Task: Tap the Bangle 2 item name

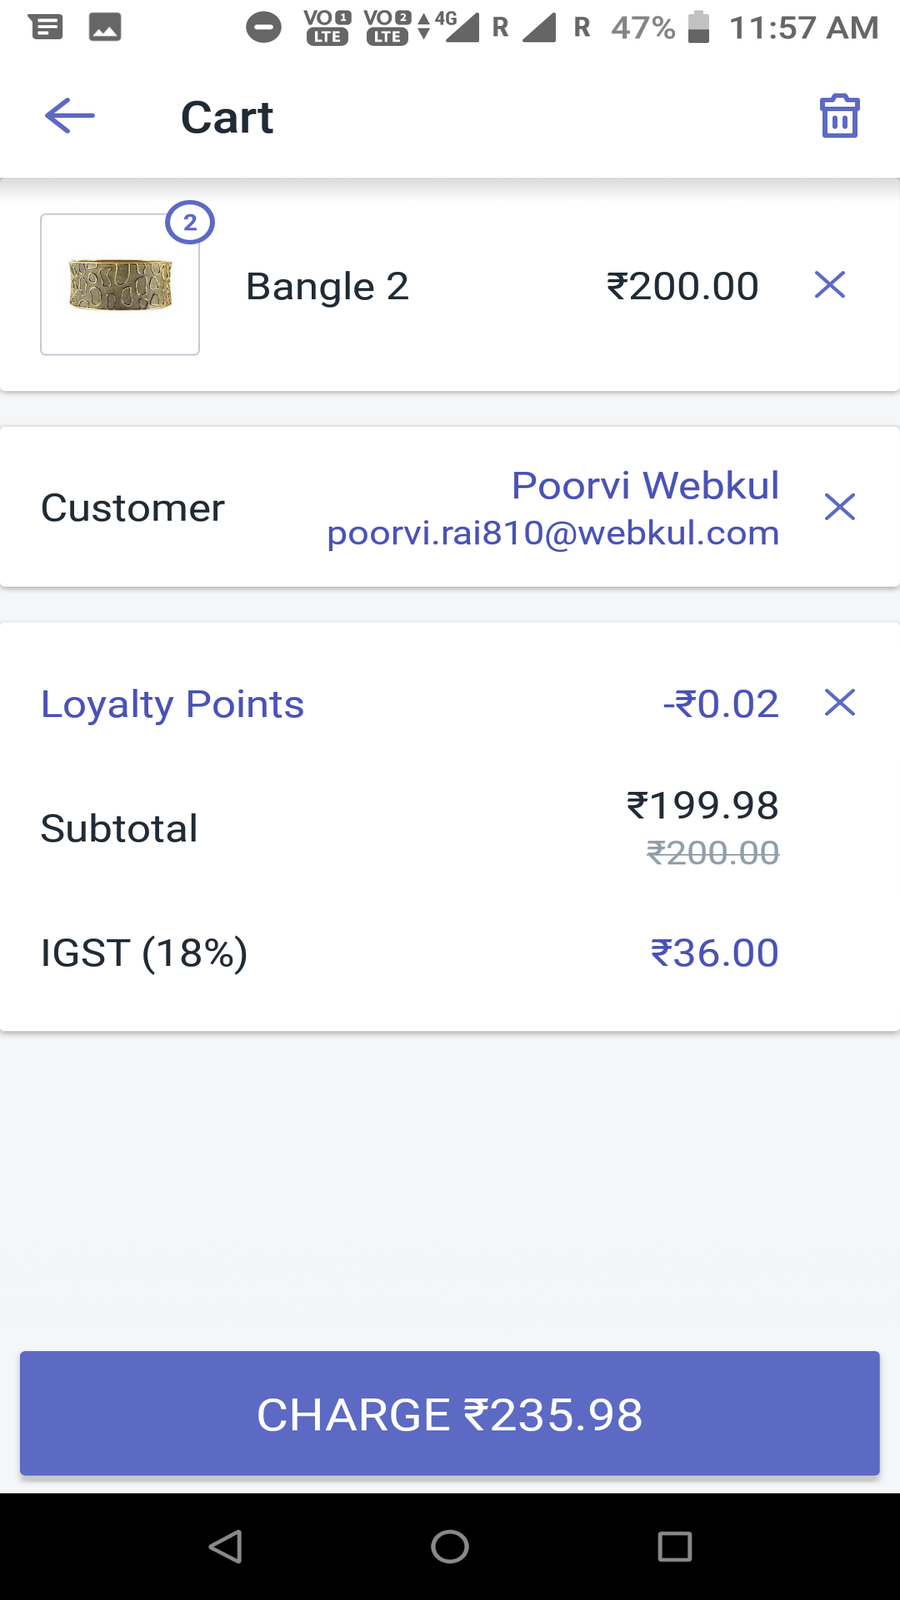Action: tap(327, 286)
